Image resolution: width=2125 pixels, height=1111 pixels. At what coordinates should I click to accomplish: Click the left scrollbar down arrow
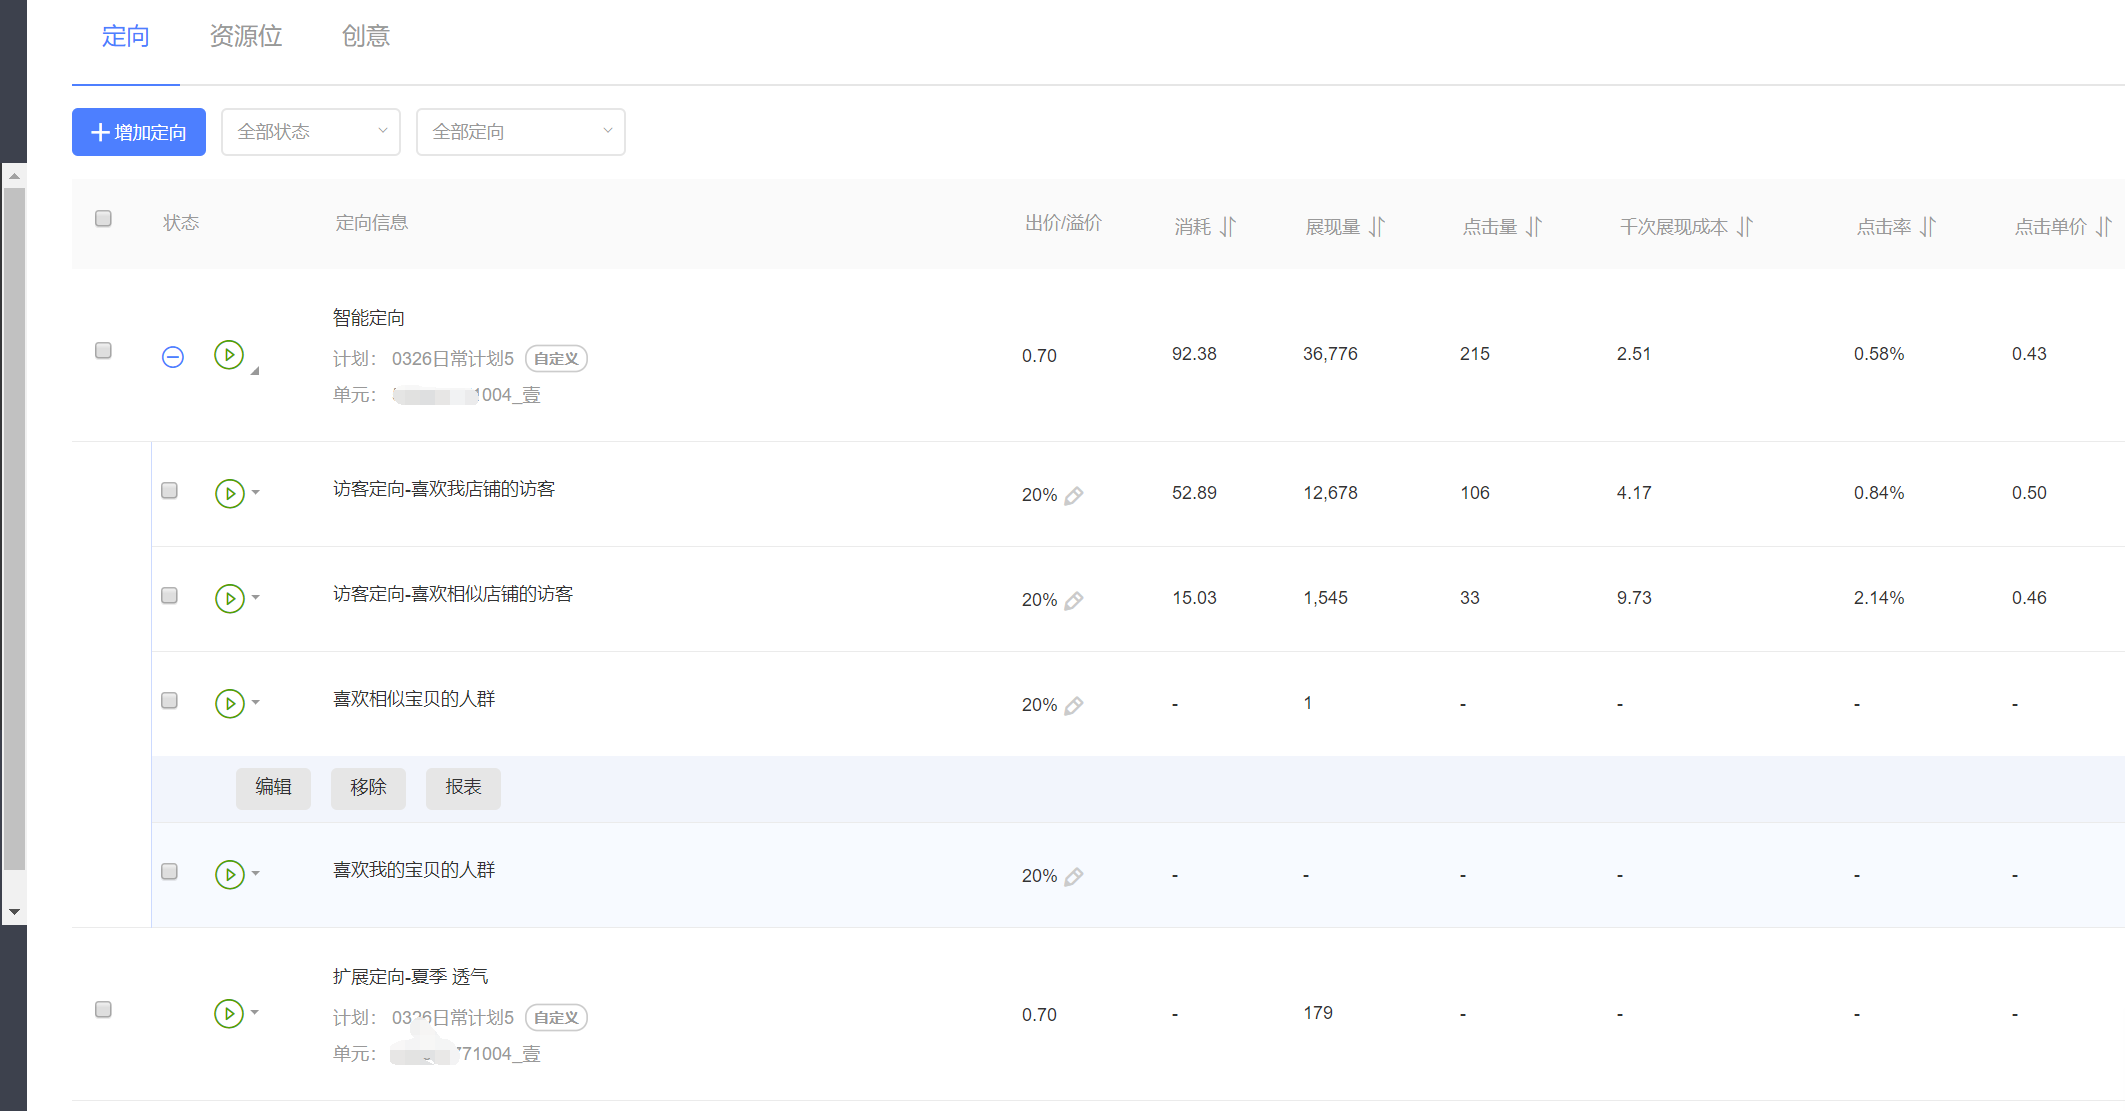pos(14,912)
